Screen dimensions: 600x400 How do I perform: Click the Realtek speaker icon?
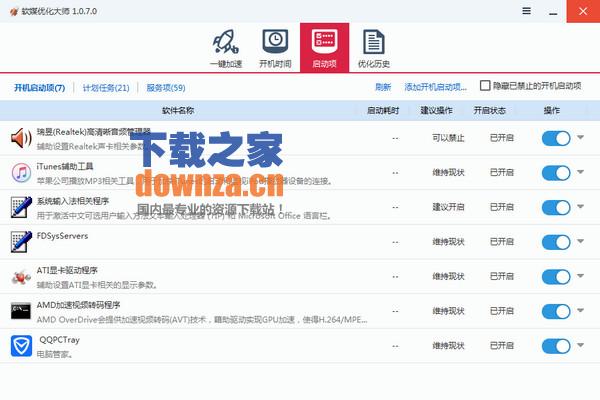(x=21, y=138)
